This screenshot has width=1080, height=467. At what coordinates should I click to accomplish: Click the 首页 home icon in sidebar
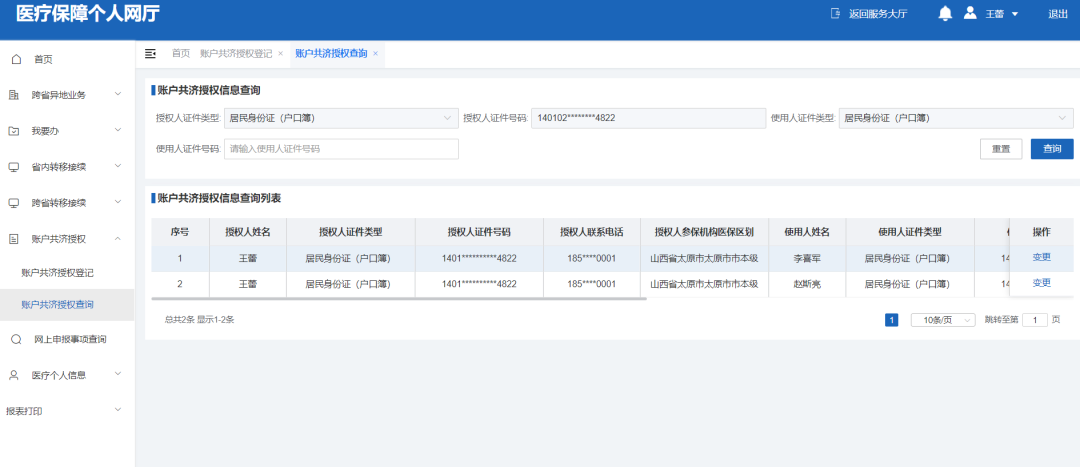pyautogui.click(x=15, y=59)
